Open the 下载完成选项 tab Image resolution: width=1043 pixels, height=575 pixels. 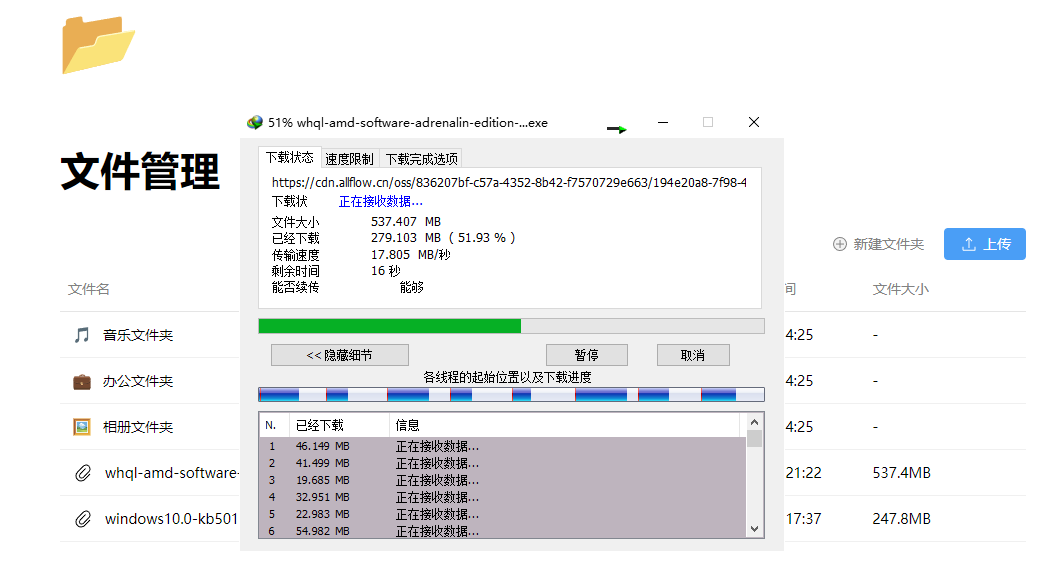tap(422, 159)
